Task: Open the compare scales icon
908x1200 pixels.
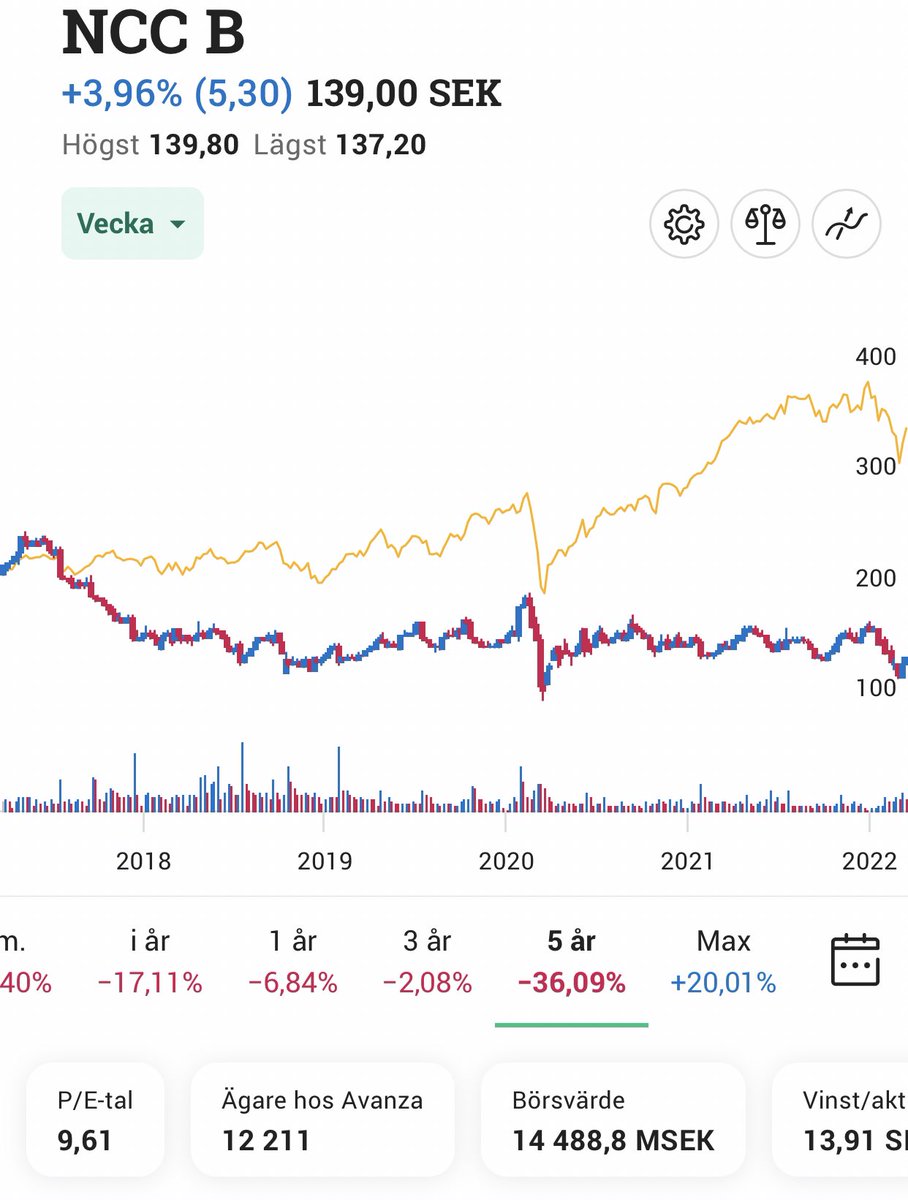Action: coord(765,224)
